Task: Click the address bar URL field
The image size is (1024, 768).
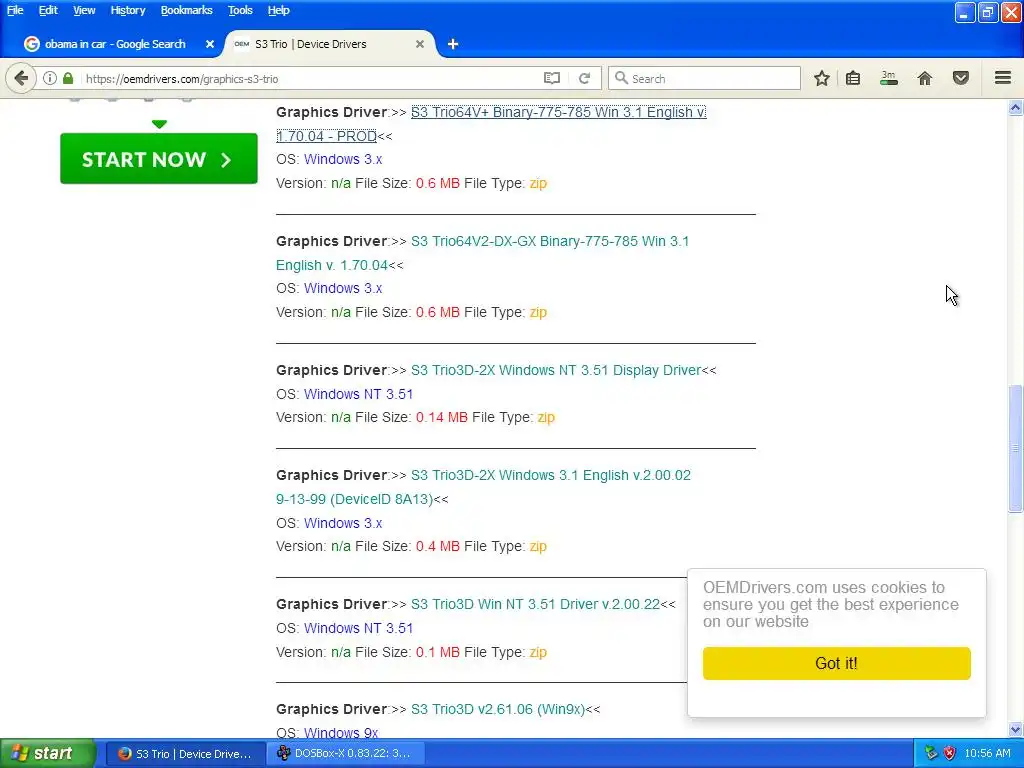Action: point(310,78)
